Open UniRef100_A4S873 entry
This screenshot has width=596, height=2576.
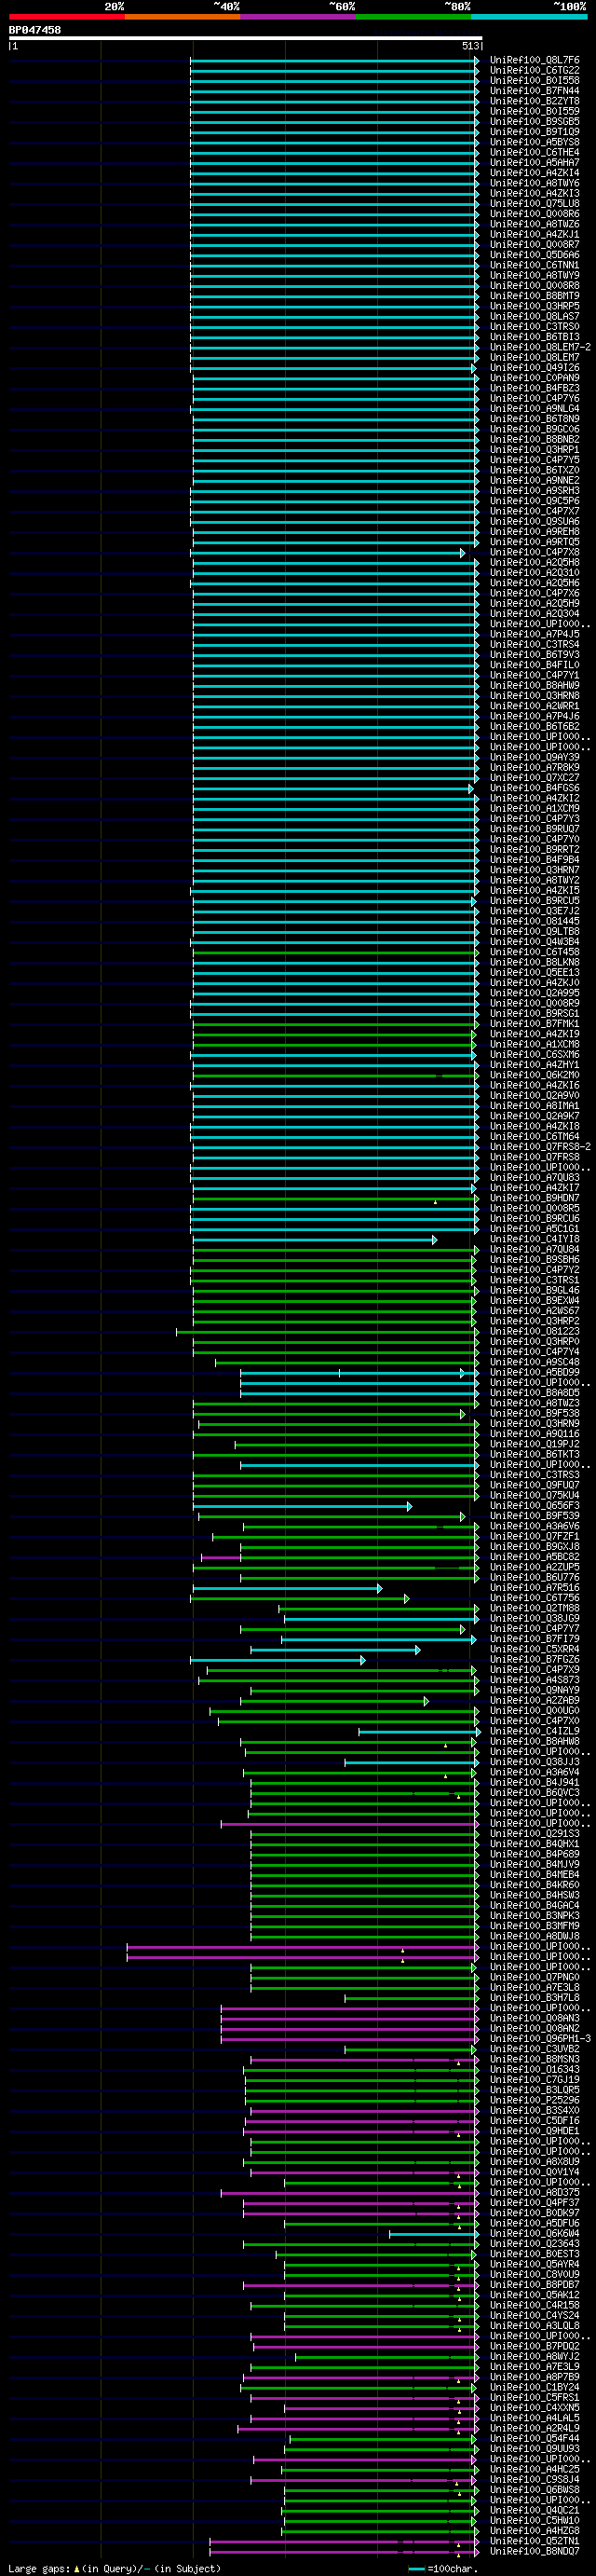(x=534, y=1680)
